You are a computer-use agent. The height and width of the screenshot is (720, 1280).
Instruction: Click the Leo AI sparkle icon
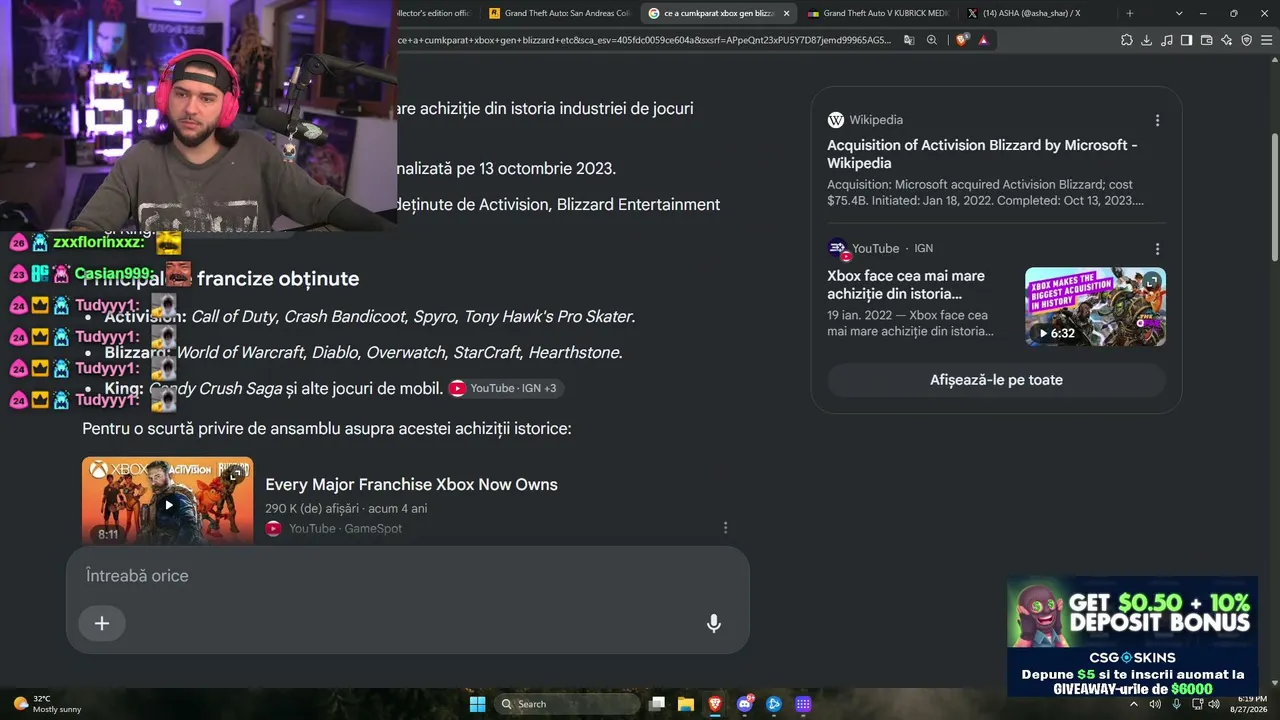click(x=1227, y=40)
